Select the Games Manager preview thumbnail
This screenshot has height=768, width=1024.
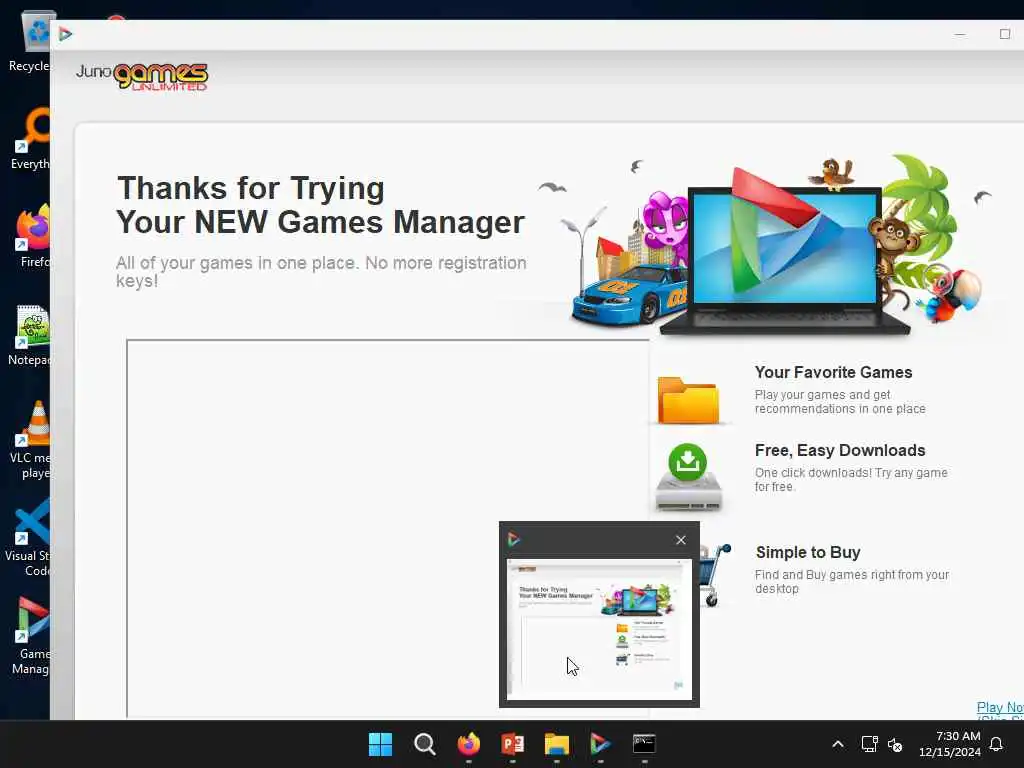[599, 630]
